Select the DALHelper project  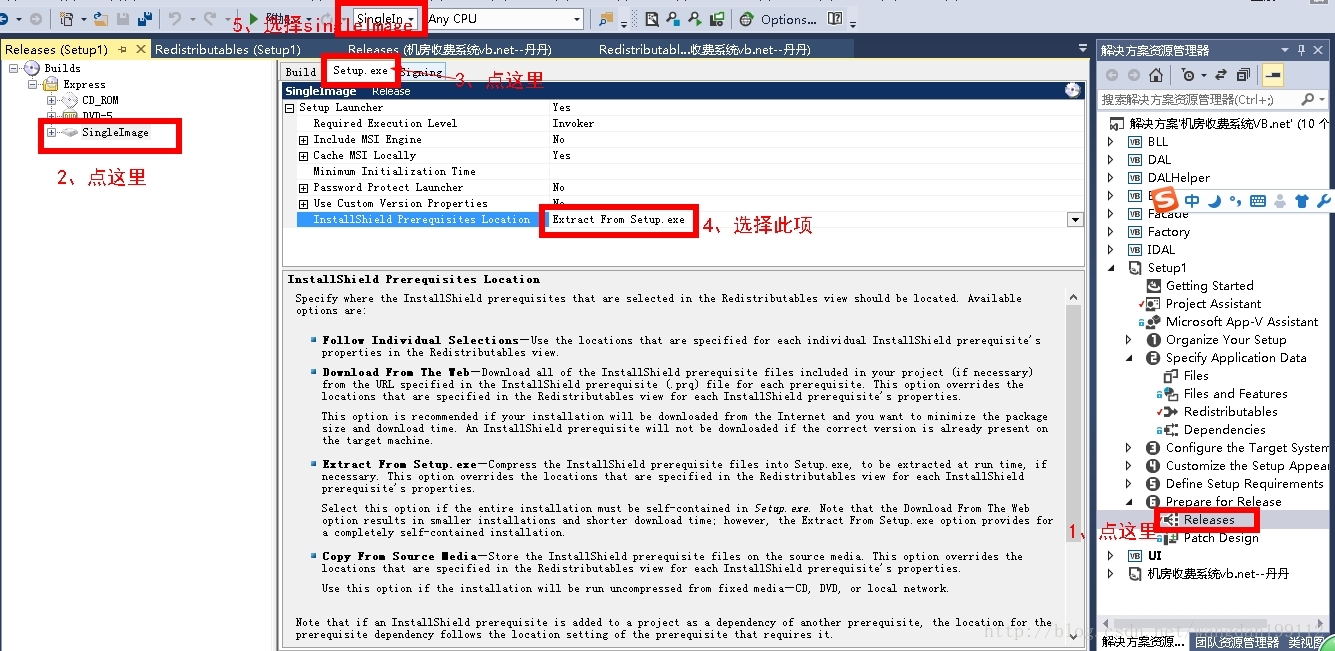coord(1178,178)
